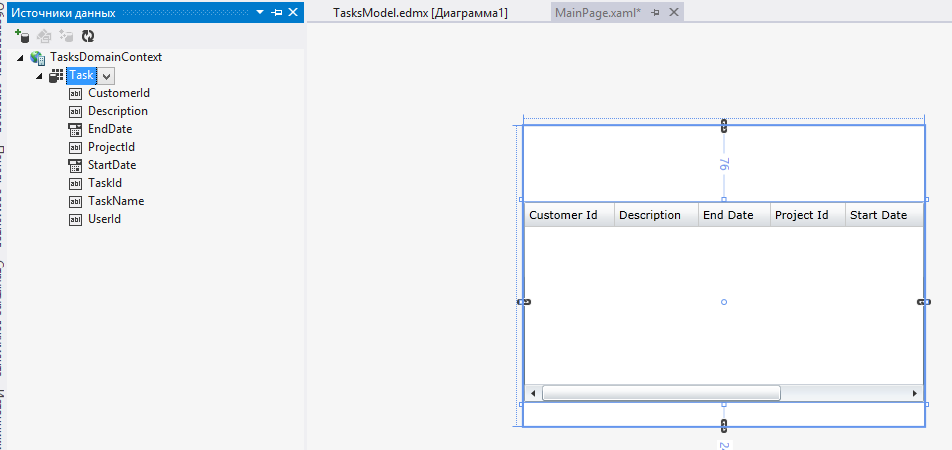Click the bottom margin link anchor below the DataGrid
This screenshot has width=952, height=450.
[723, 425]
